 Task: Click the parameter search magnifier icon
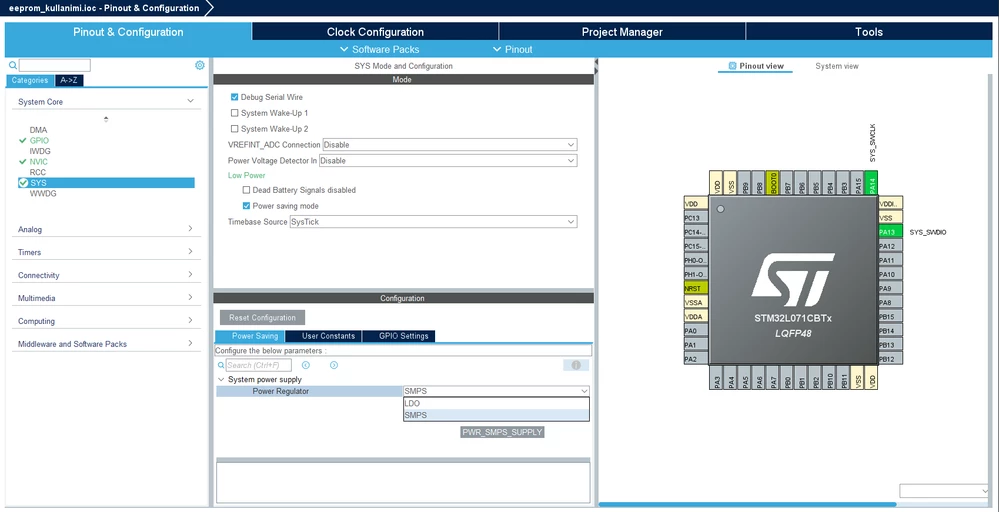221,366
